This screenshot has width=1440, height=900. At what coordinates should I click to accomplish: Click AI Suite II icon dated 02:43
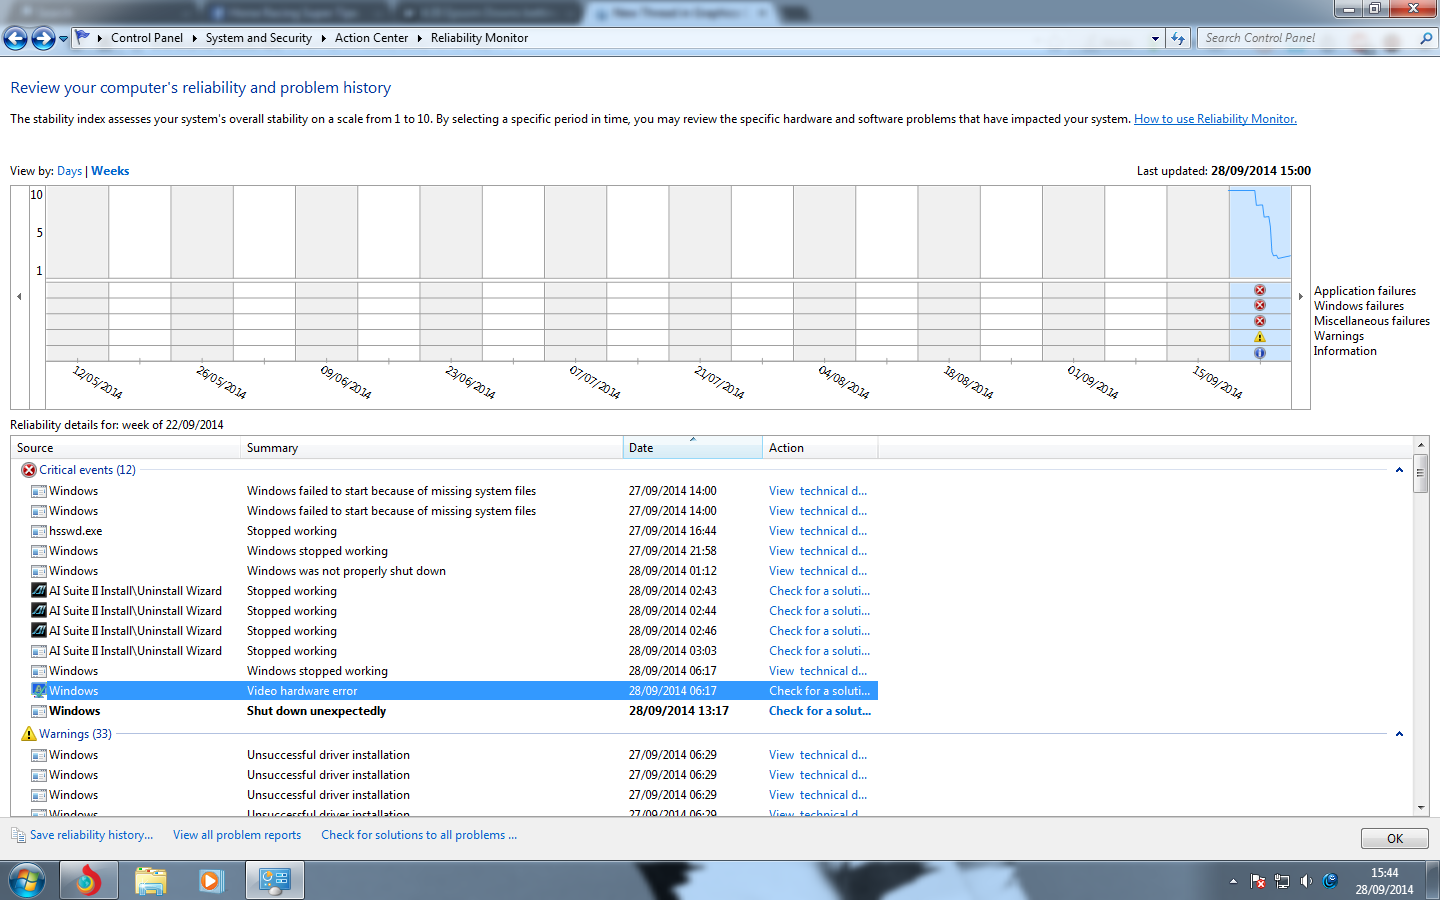click(x=39, y=591)
